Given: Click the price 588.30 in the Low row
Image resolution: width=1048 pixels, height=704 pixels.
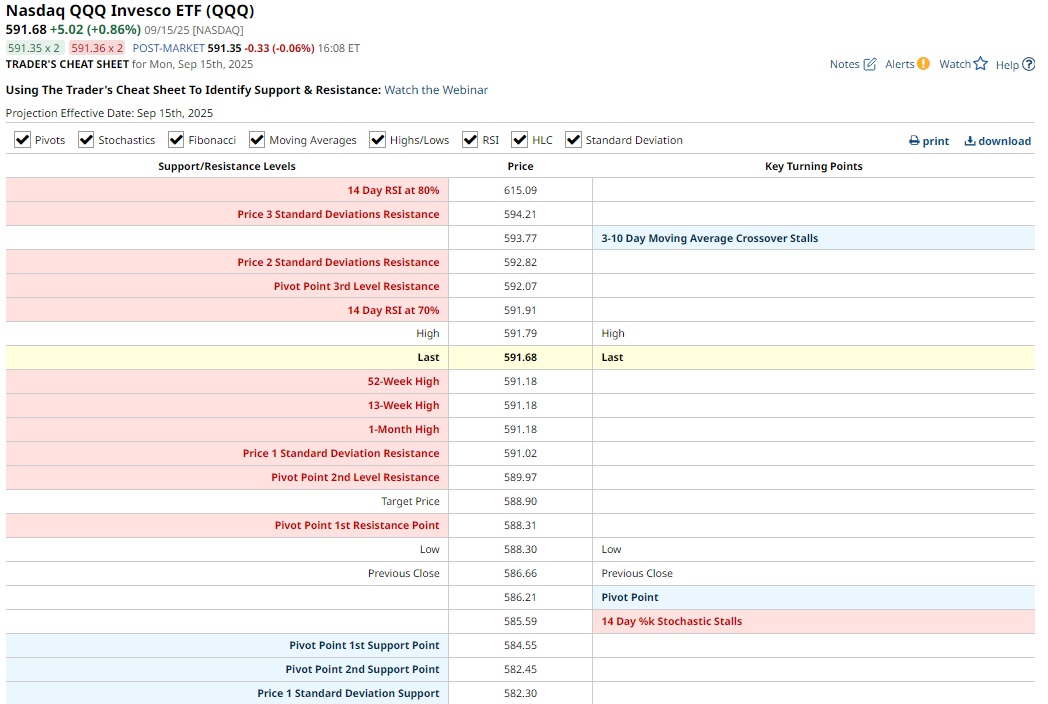Looking at the screenshot, I should point(521,550).
